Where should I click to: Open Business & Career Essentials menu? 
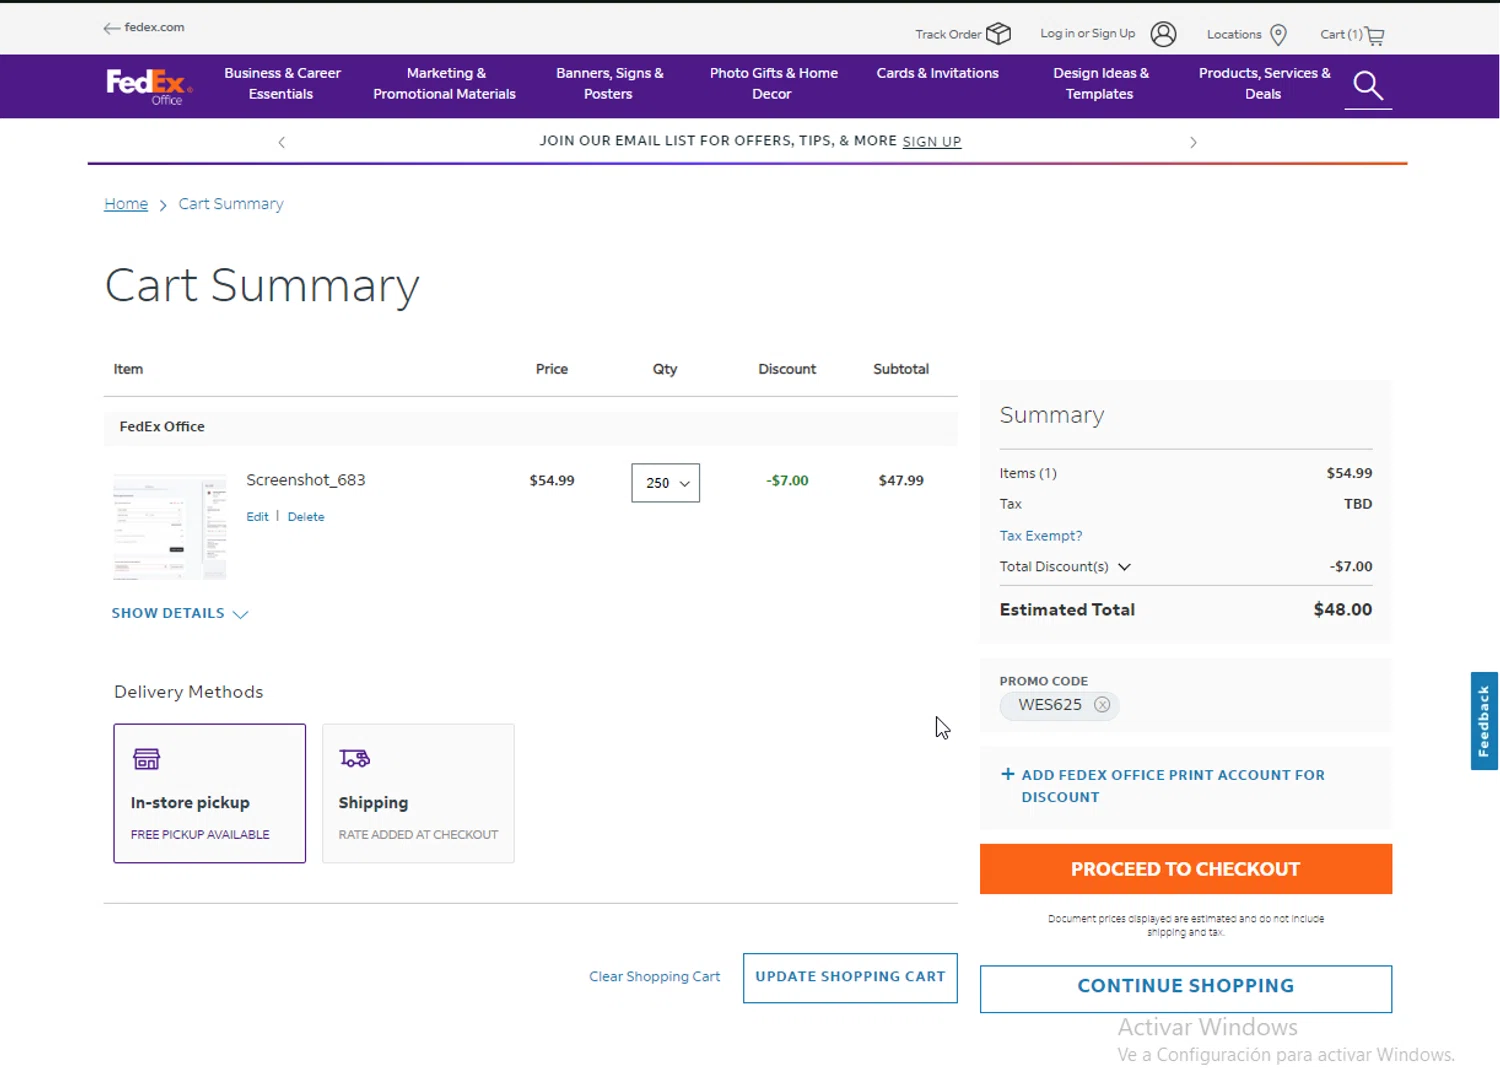tap(282, 84)
